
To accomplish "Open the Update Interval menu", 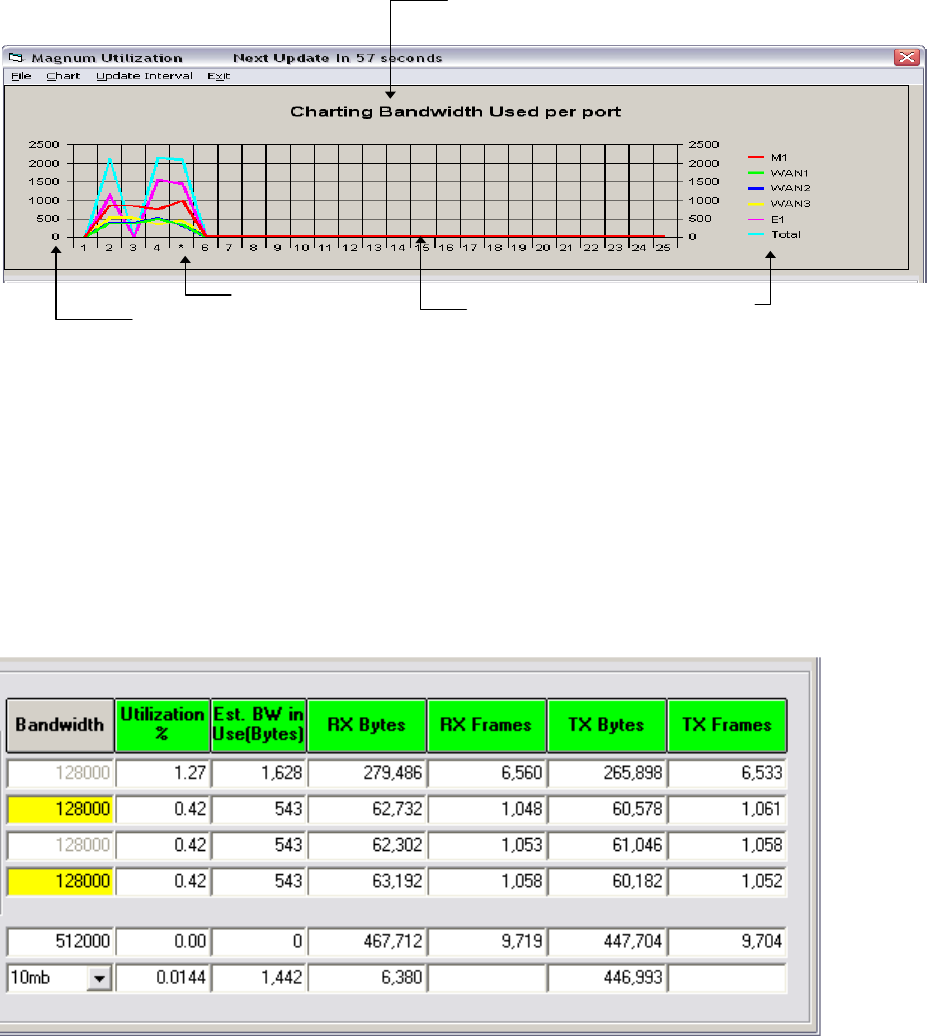I will tap(144, 76).
